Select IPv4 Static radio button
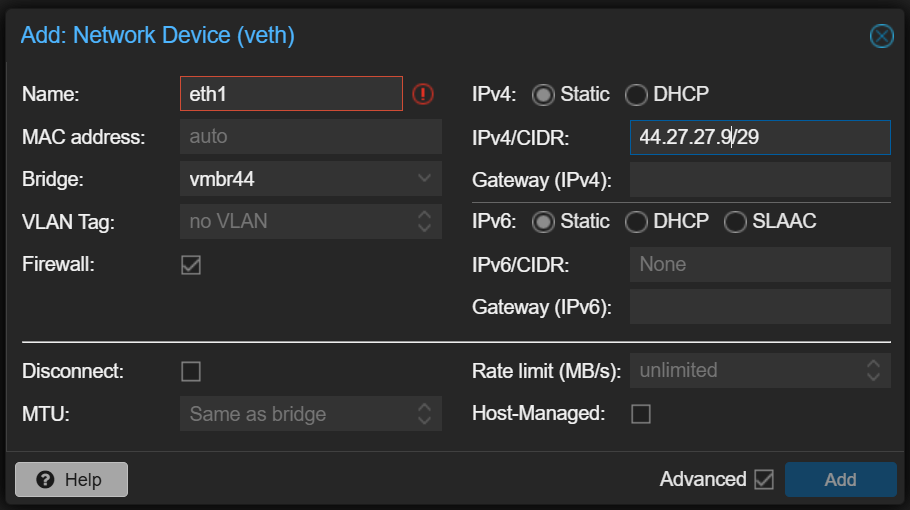Image resolution: width=910 pixels, height=510 pixels. [543, 95]
